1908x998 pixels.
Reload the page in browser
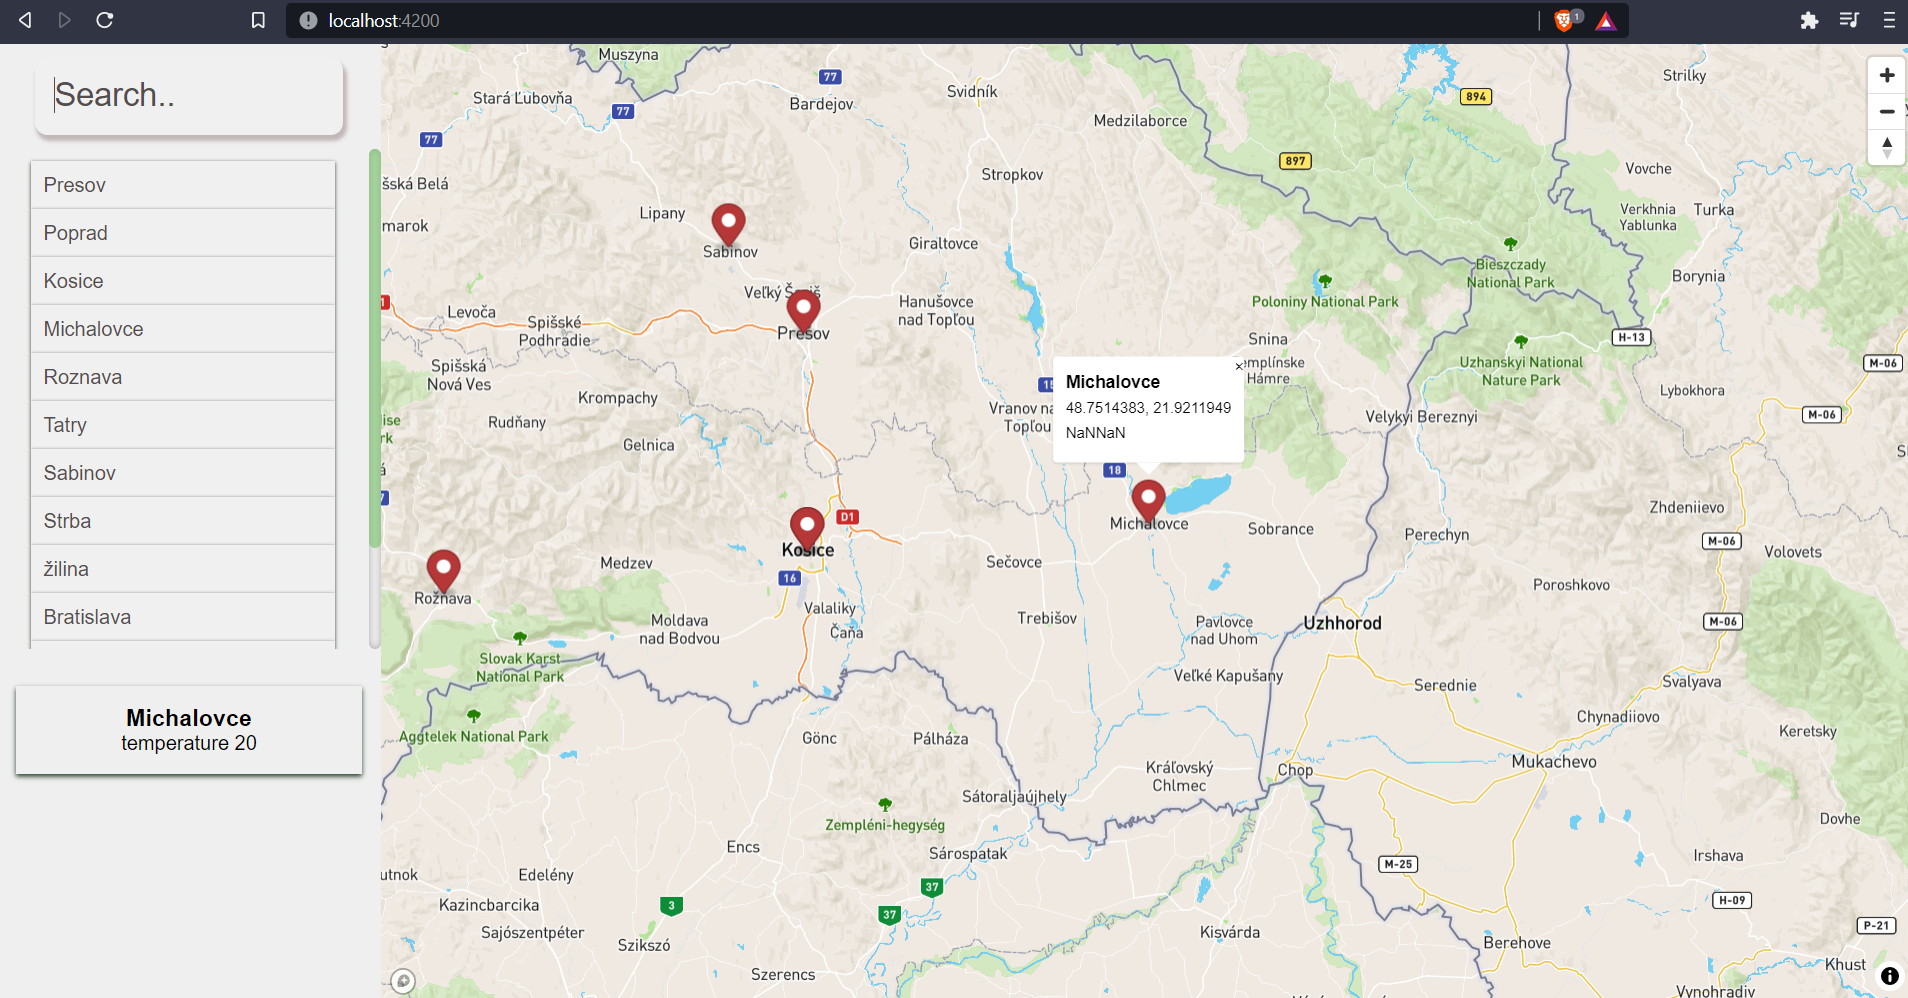(x=104, y=20)
